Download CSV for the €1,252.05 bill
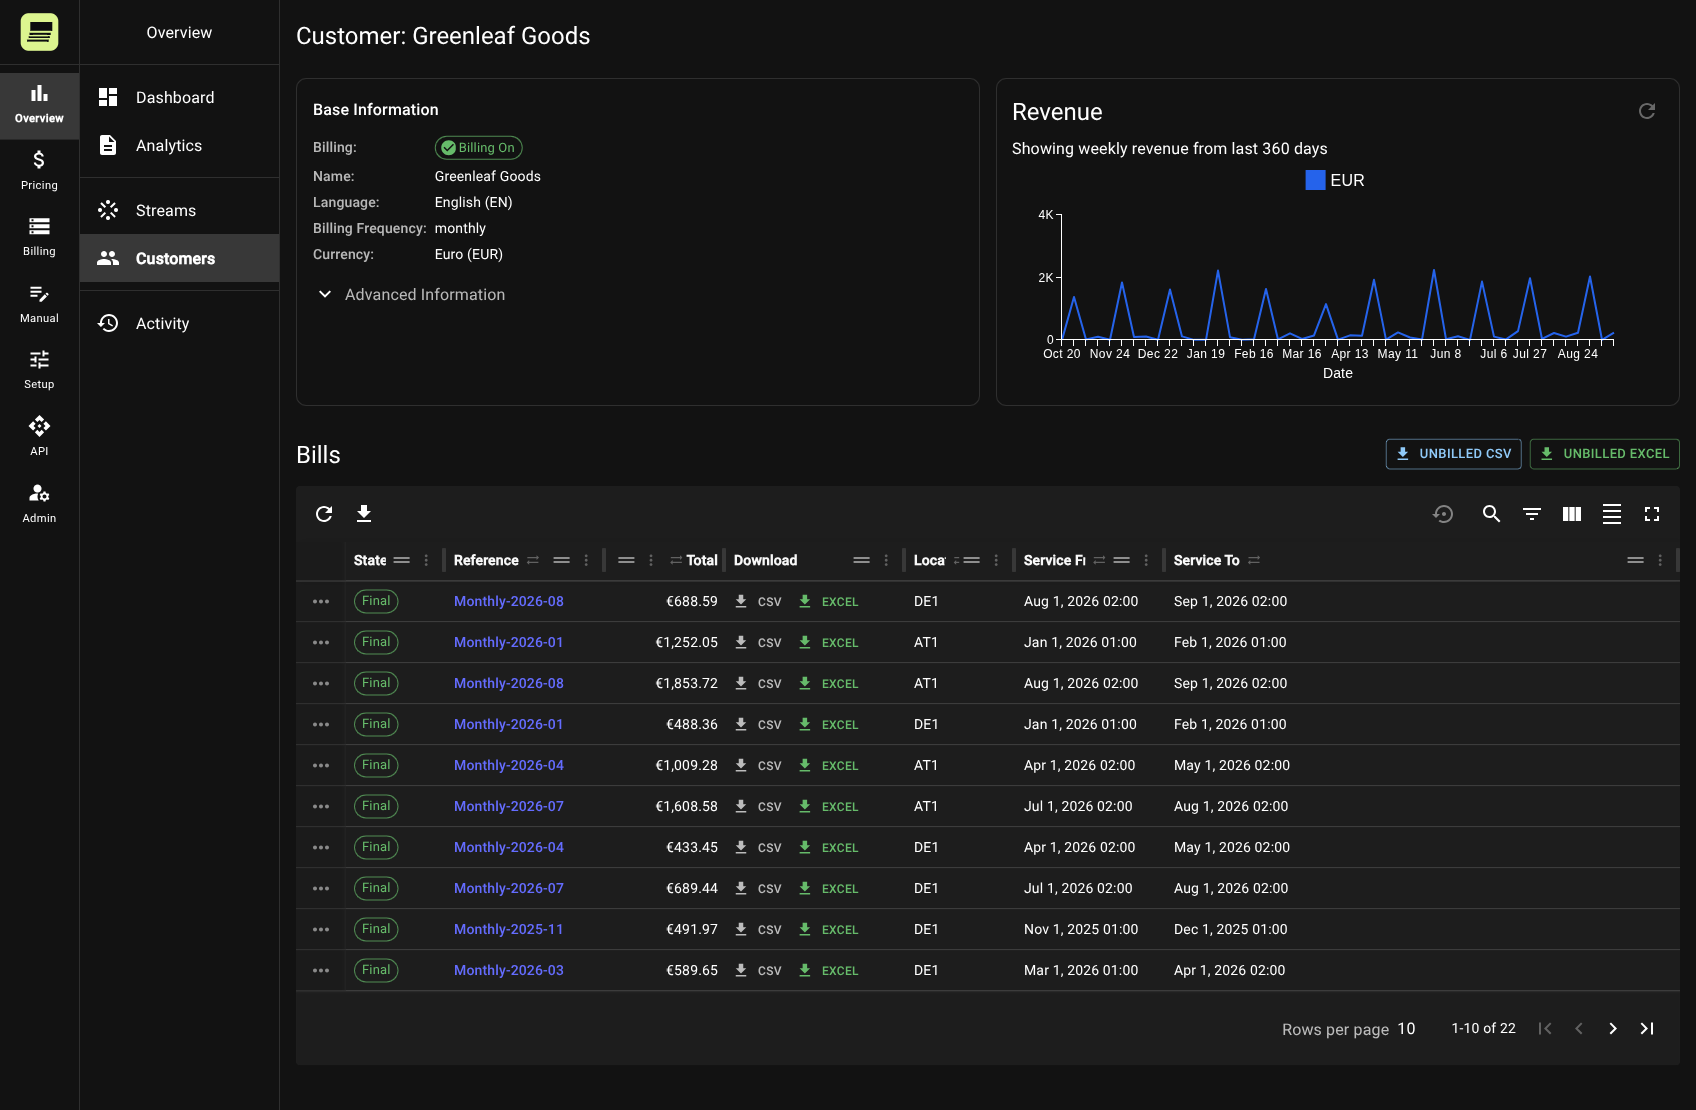The width and height of the screenshot is (1696, 1110). pyautogui.click(x=758, y=642)
